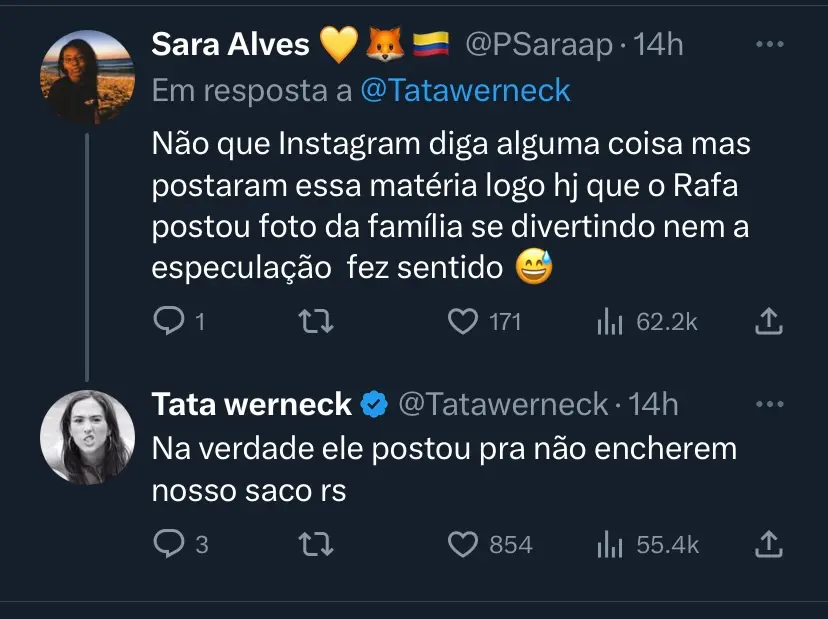Viewport: 828px width, 619px height.
Task: Click the reply icon on Sara Alves's tweet
Action: point(170,320)
